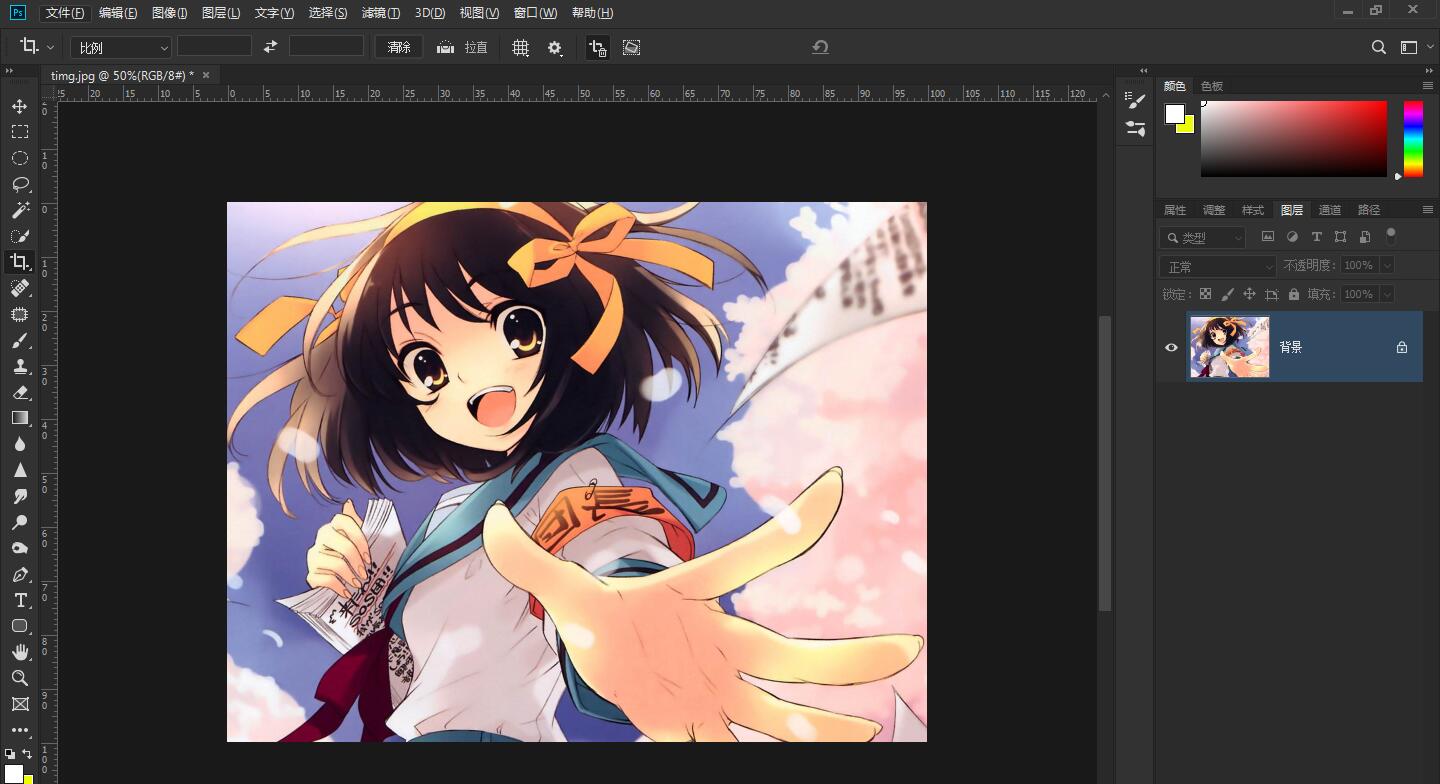Click the 清除 button
The image size is (1440, 784).
click(x=399, y=47)
